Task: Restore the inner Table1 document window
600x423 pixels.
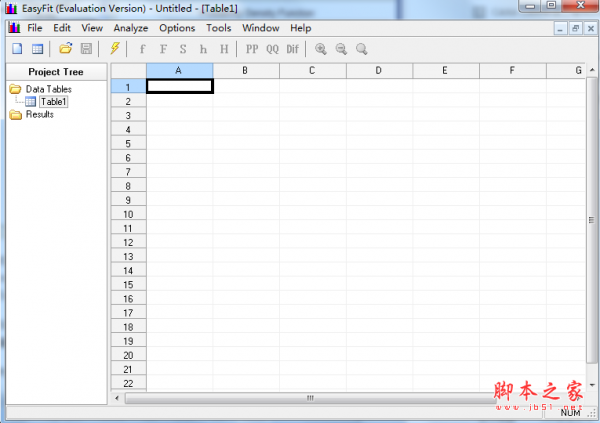Action: 576,28
